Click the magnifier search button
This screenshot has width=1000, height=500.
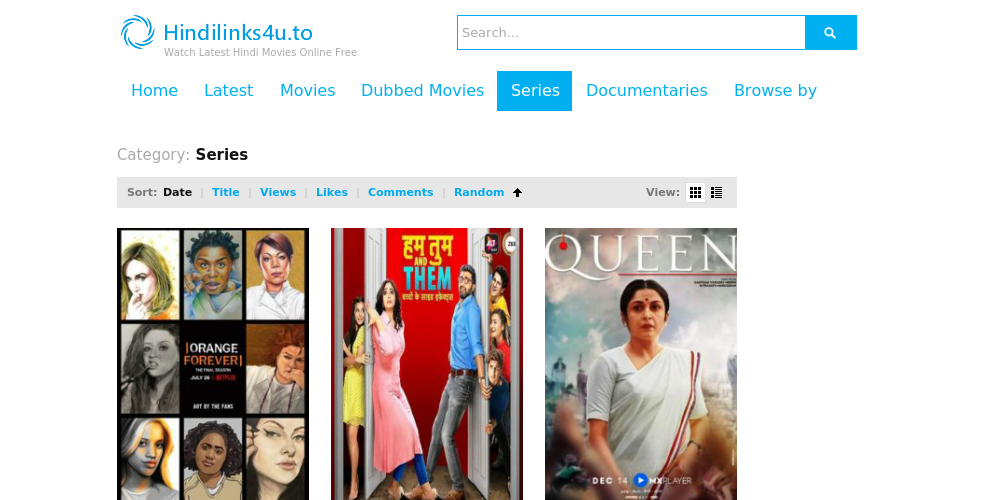pos(830,33)
